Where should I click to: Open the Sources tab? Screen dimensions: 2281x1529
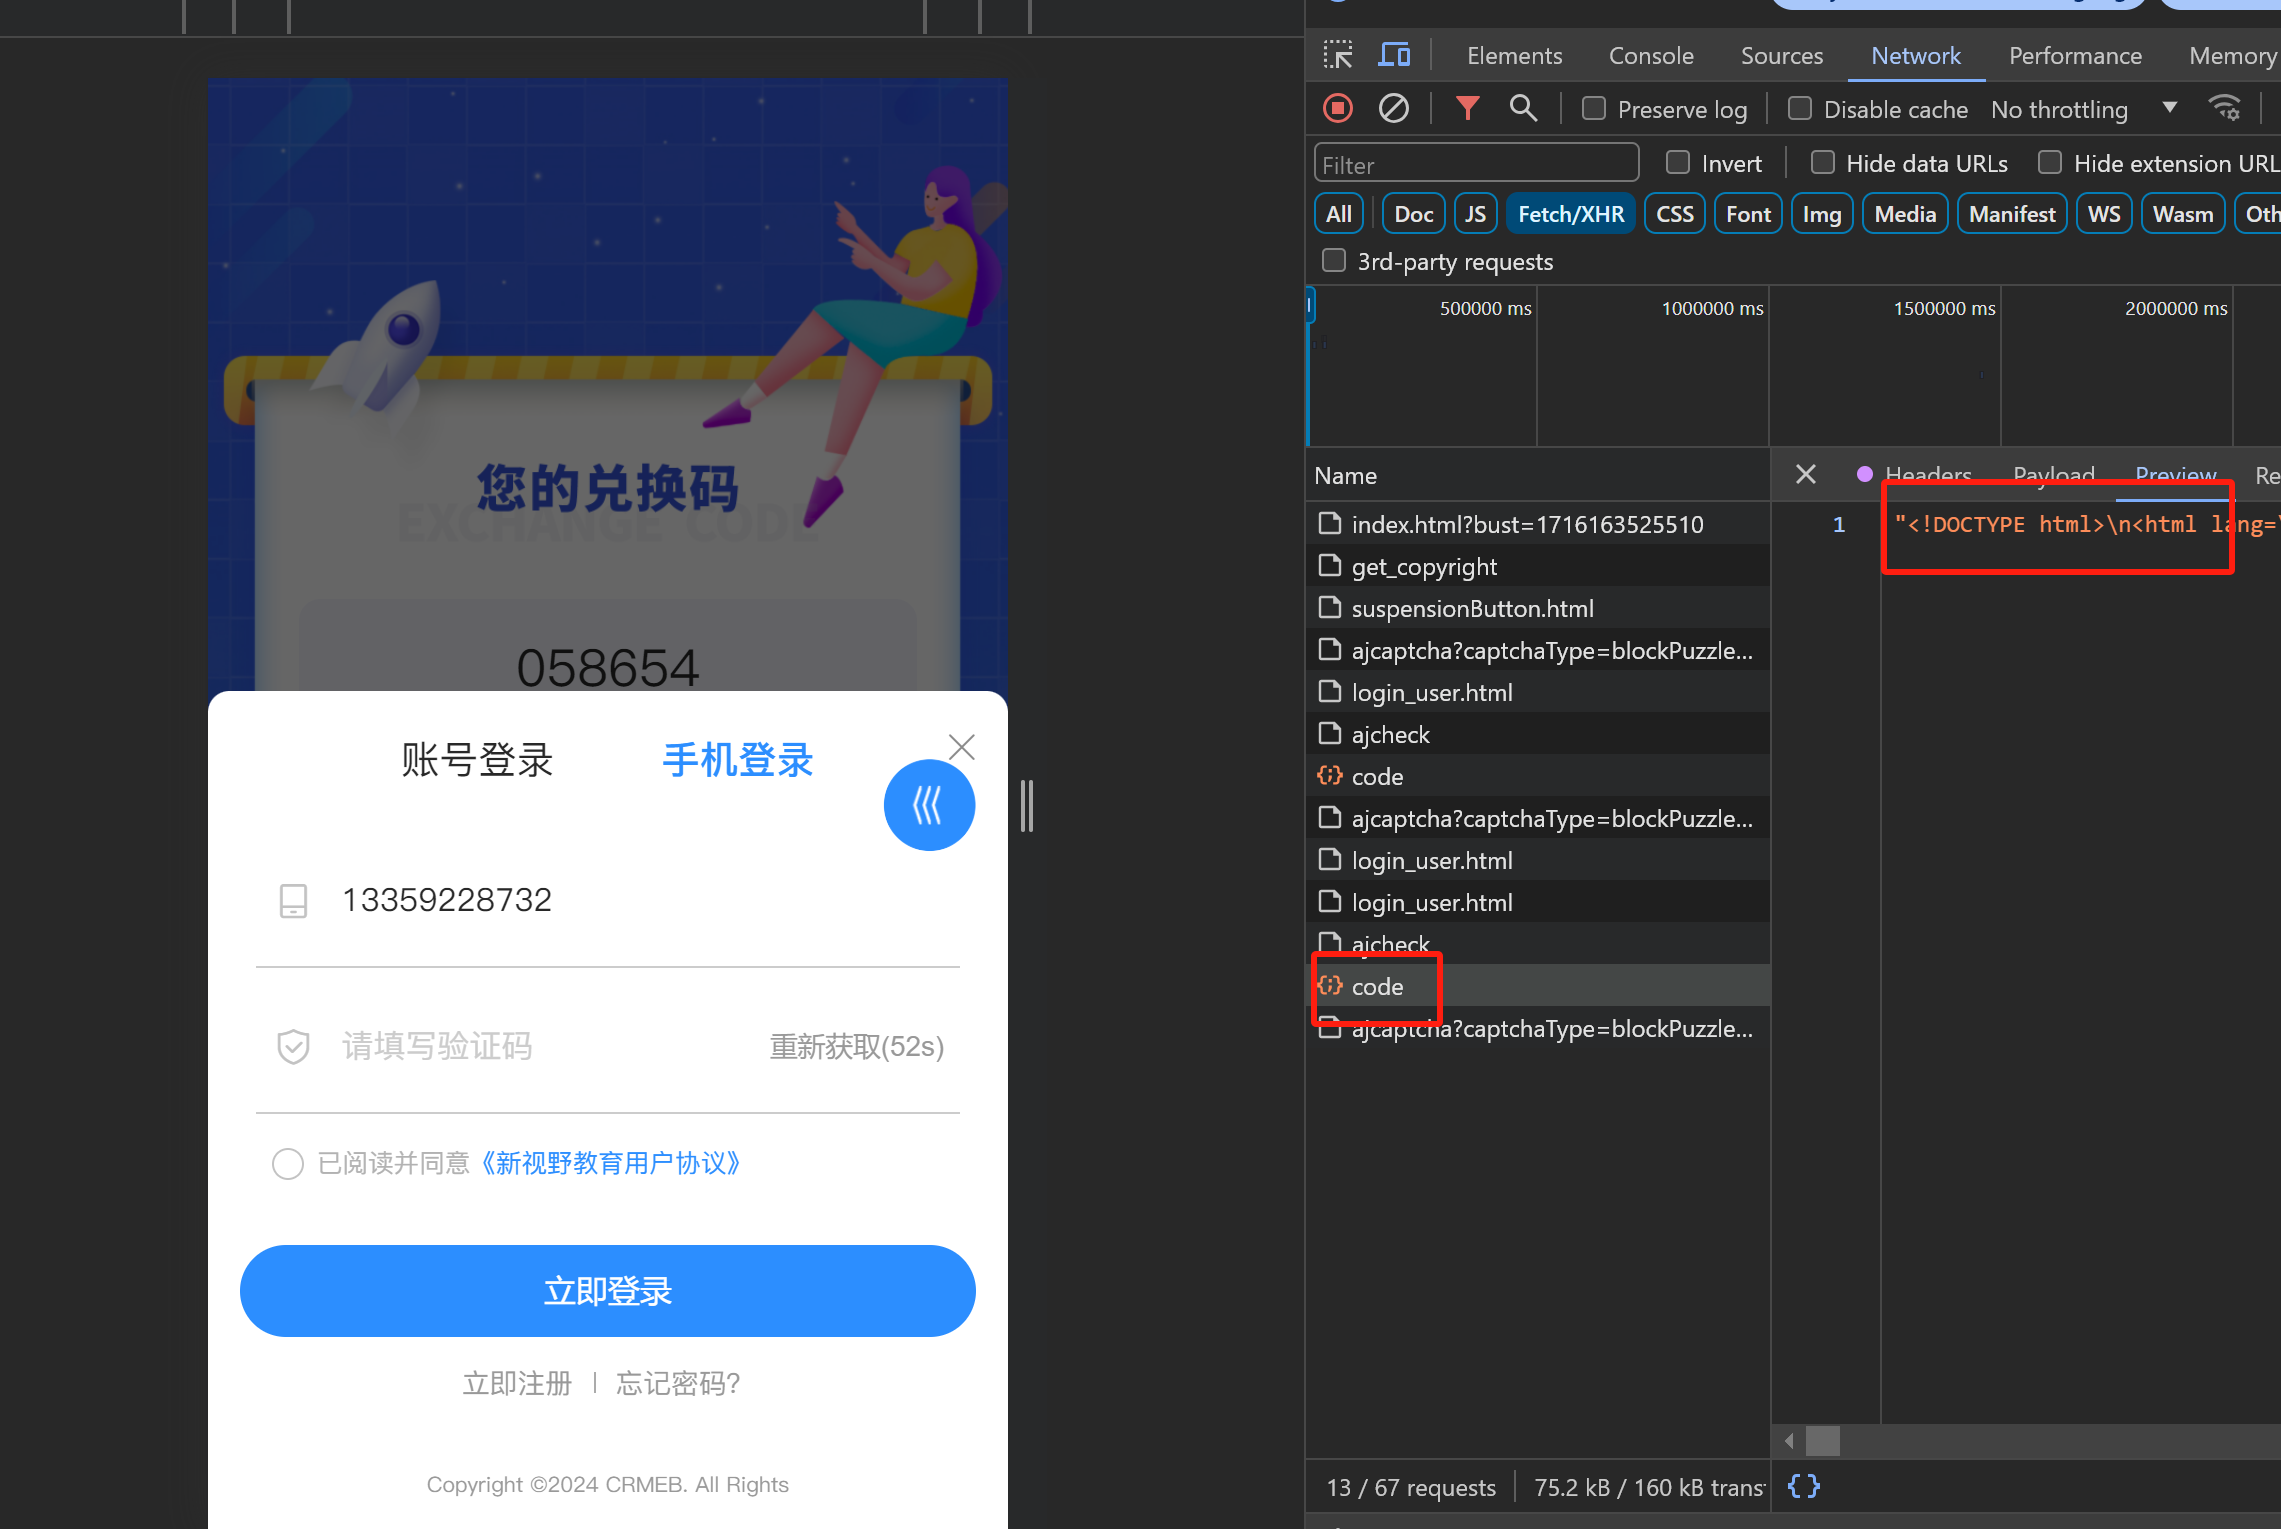click(x=1782, y=56)
